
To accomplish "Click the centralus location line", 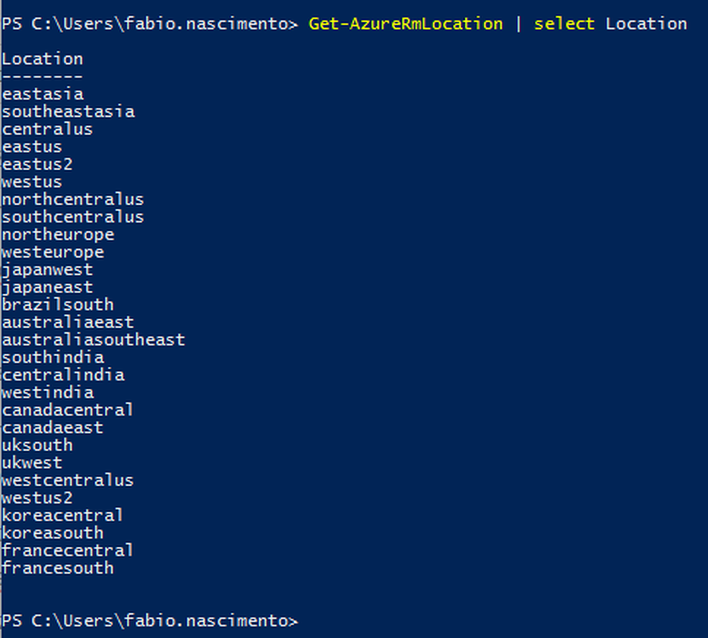I will click(47, 129).
